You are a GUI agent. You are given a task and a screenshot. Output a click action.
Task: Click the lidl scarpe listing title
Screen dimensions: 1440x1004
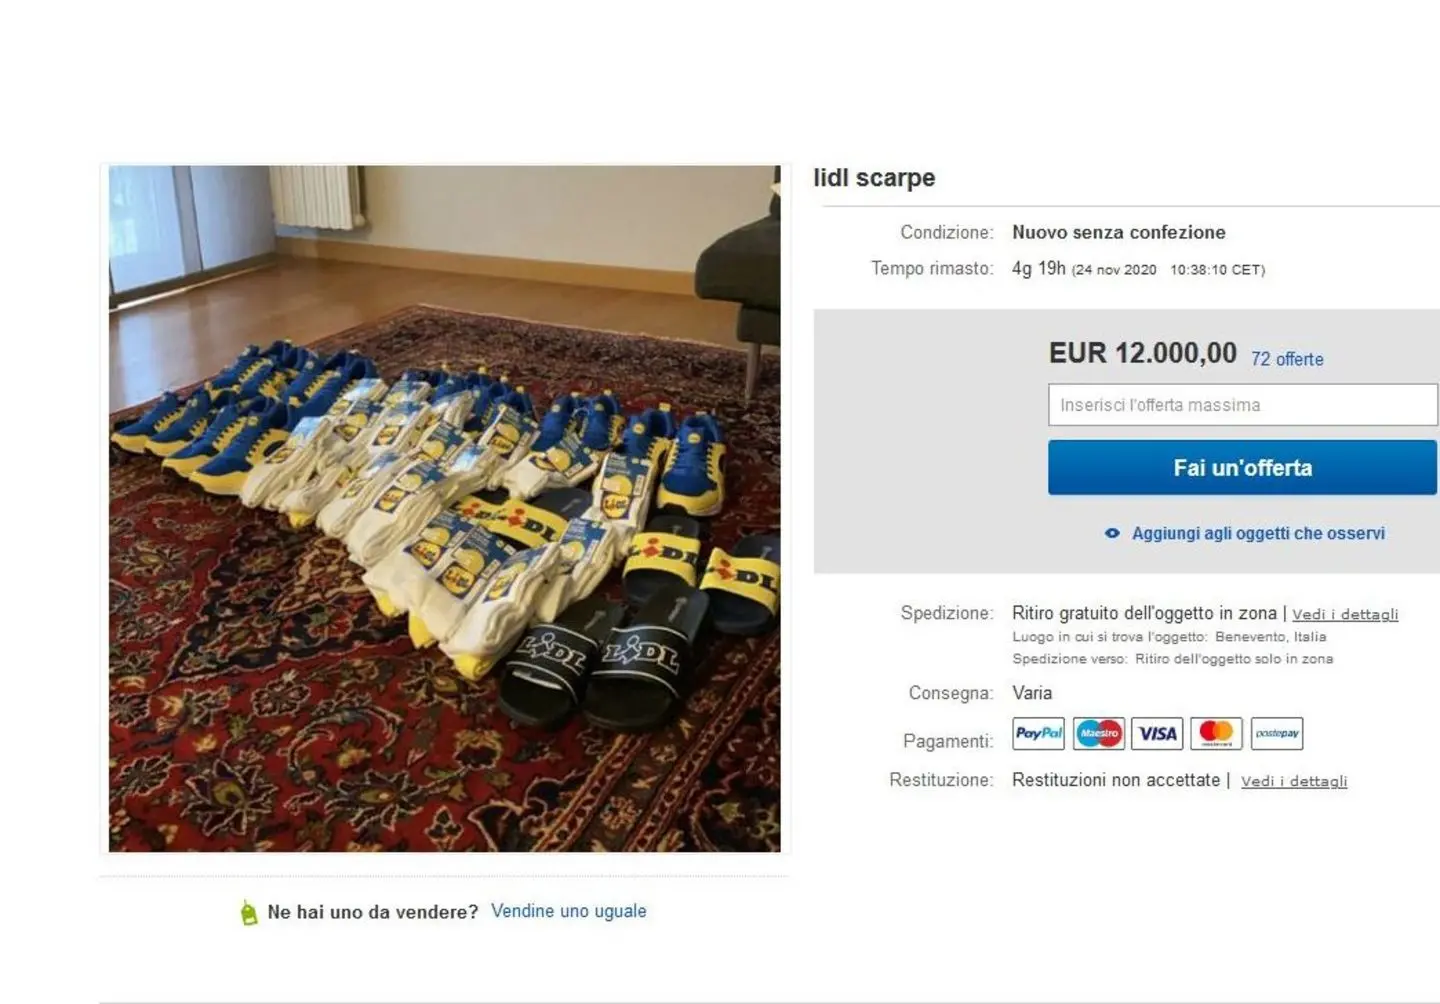(x=874, y=178)
